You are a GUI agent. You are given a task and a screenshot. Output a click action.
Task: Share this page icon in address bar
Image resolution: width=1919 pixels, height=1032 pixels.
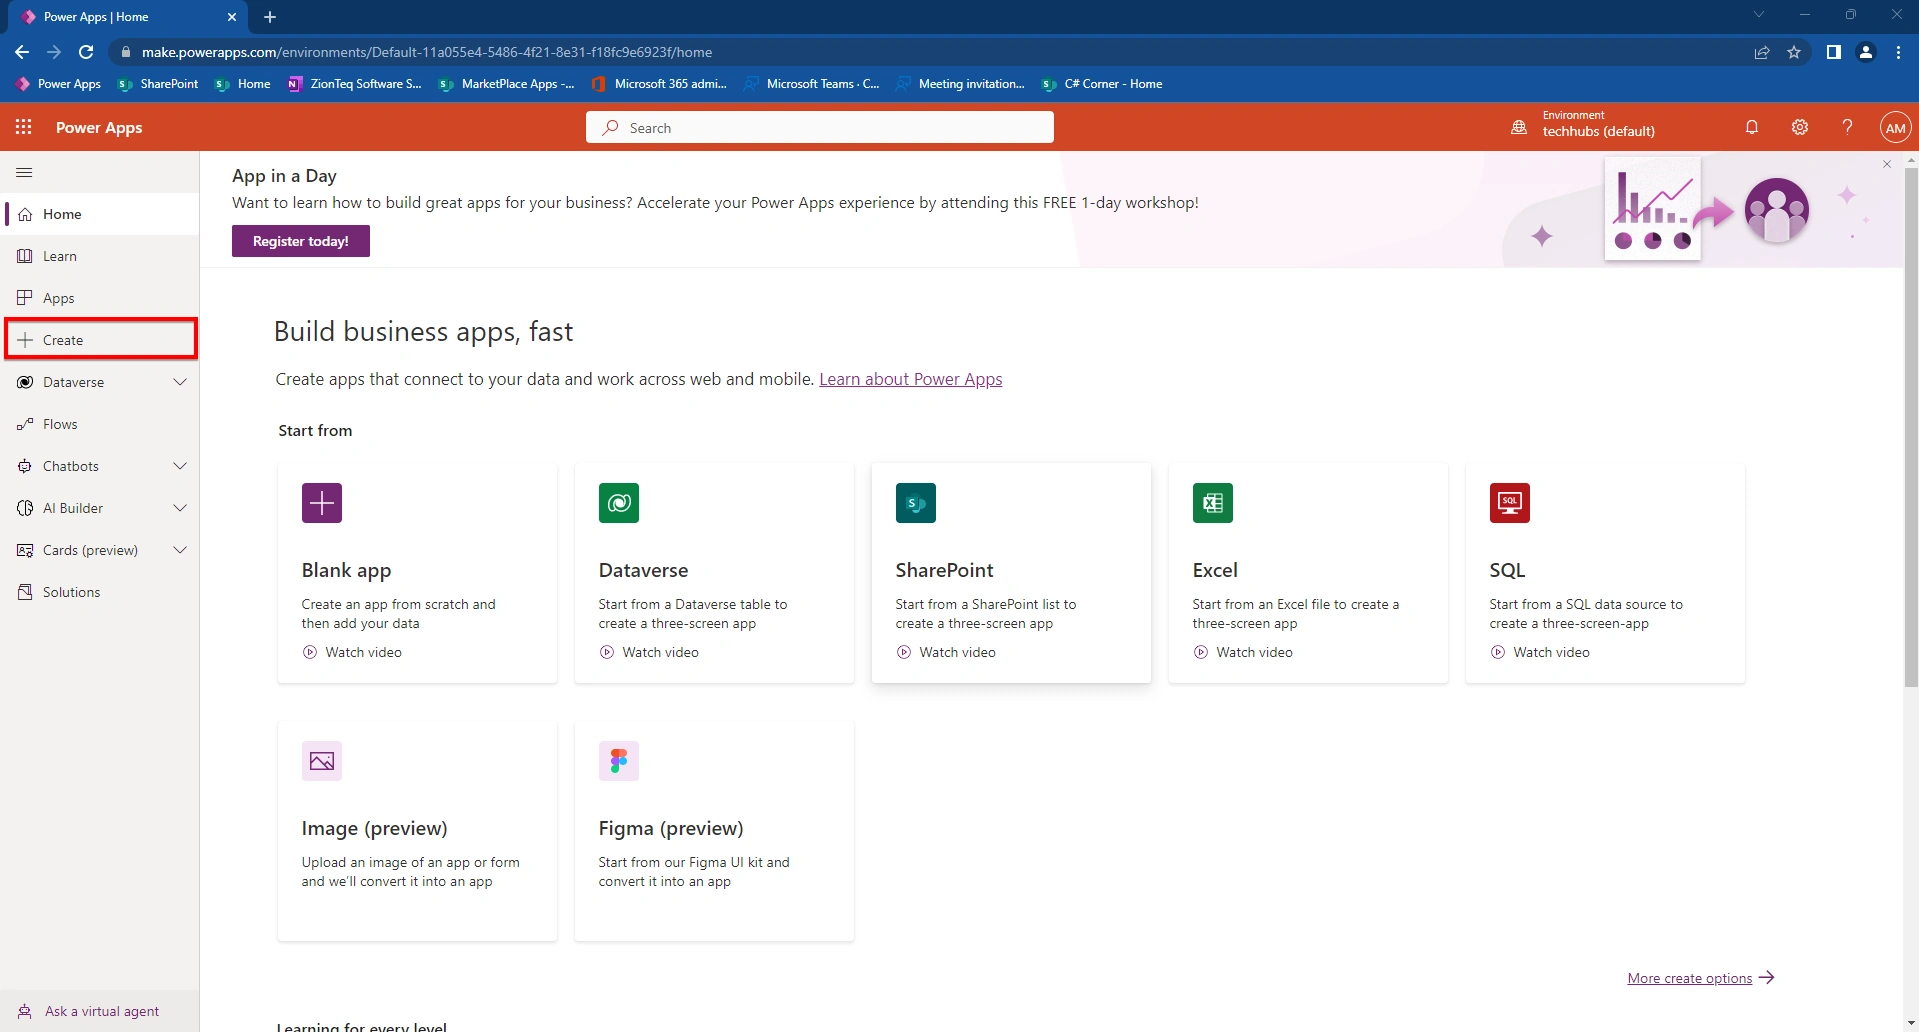click(x=1762, y=52)
